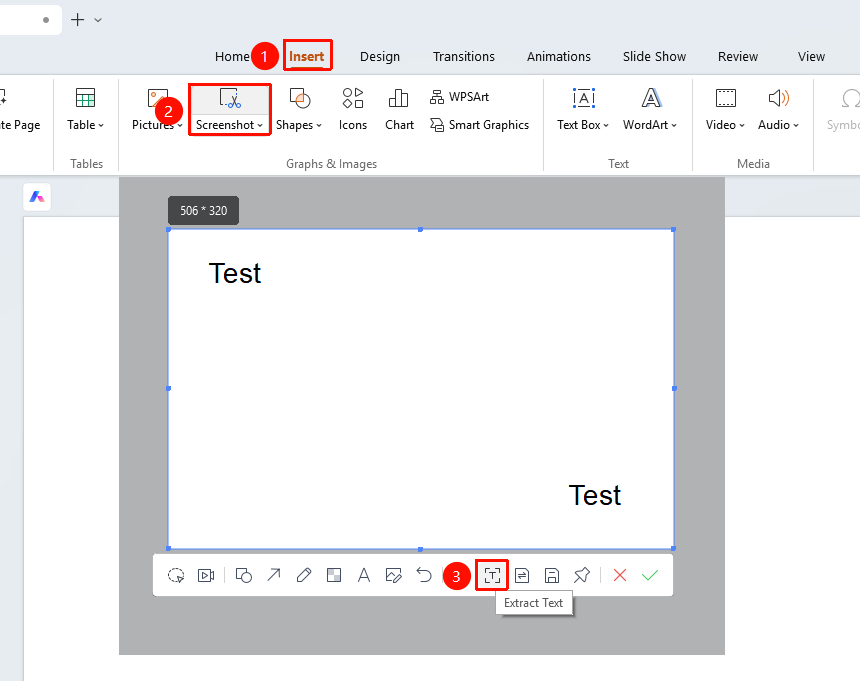Click Smart Graphics in the ribbon
860x681 pixels.
click(x=479, y=125)
